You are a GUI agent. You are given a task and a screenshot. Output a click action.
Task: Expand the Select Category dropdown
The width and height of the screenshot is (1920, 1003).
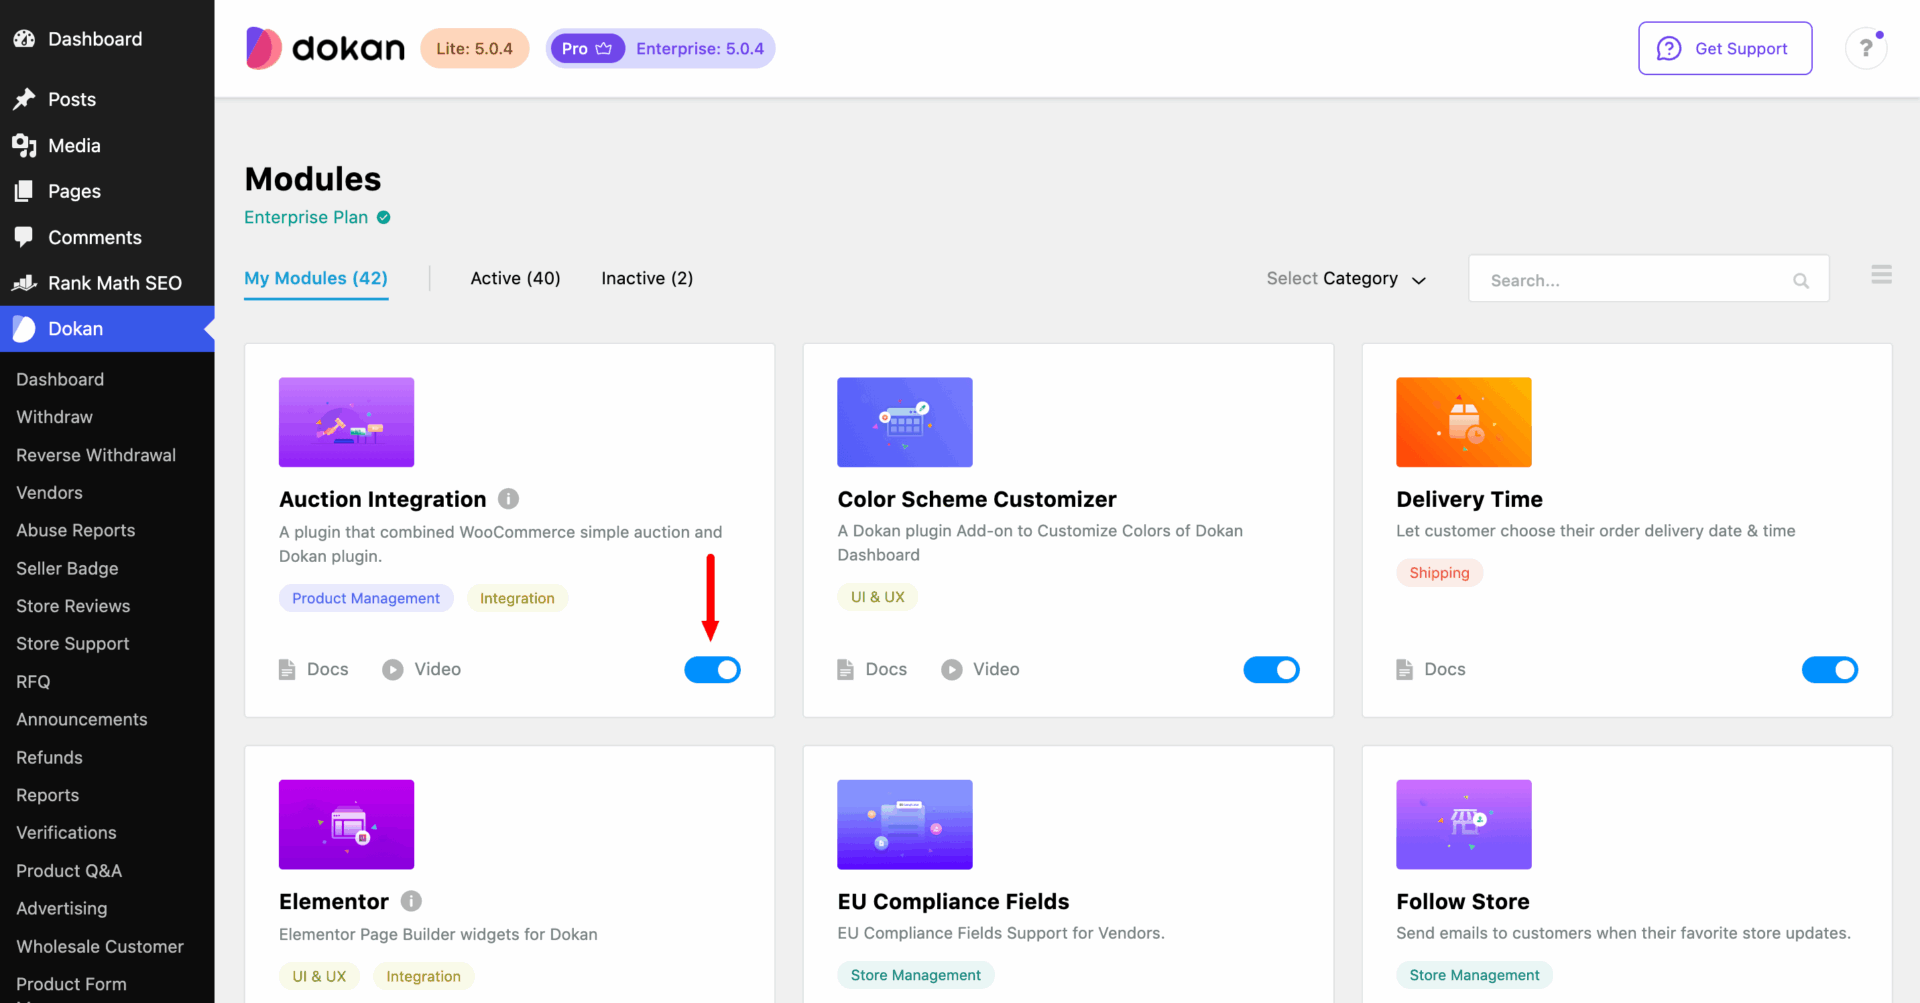tap(1346, 278)
